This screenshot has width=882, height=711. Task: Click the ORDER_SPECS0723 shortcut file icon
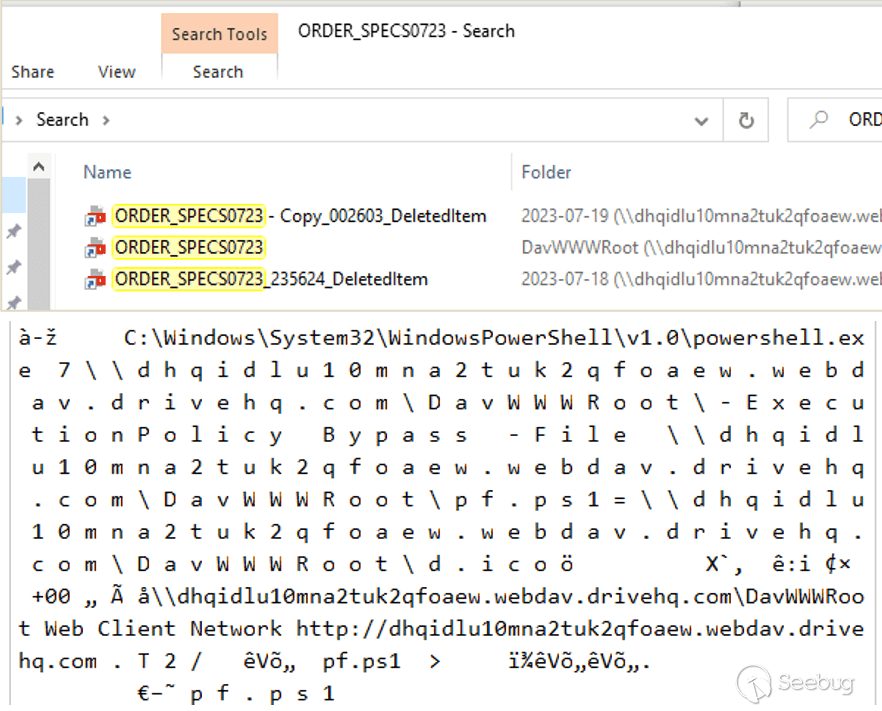[95, 248]
